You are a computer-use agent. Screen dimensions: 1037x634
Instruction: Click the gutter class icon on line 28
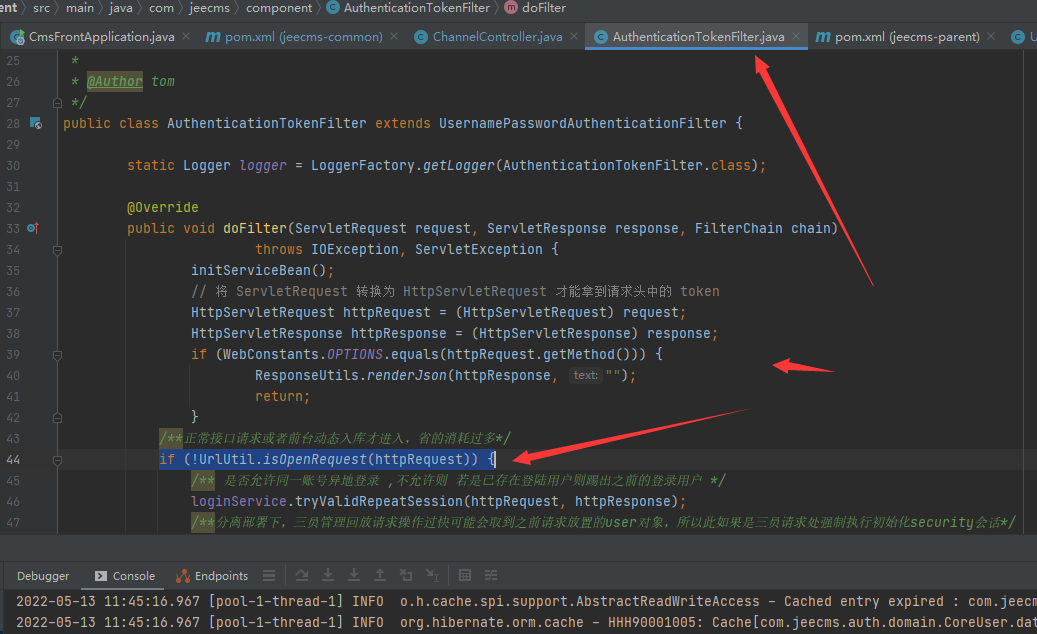coord(36,123)
